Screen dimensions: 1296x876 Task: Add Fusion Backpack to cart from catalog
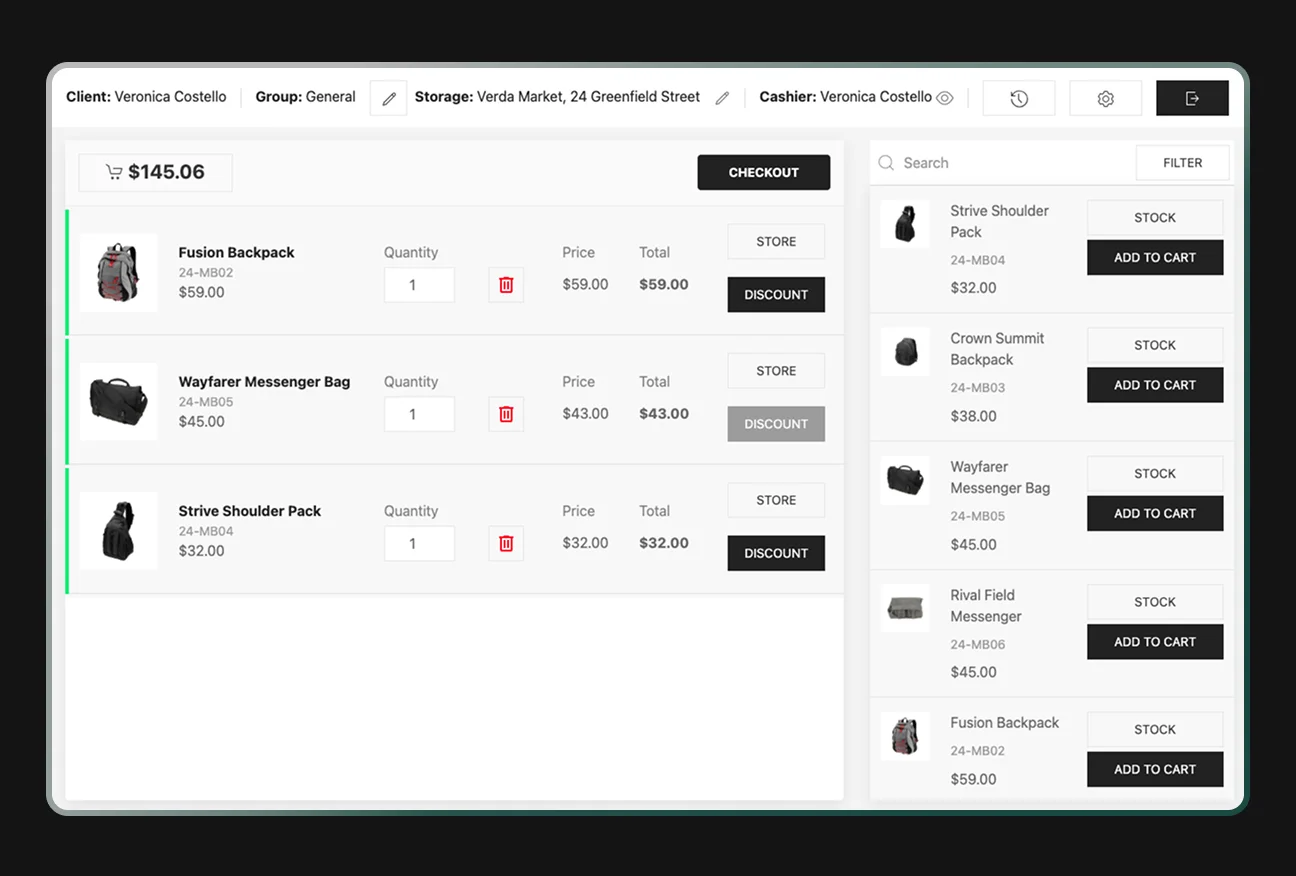click(1155, 769)
